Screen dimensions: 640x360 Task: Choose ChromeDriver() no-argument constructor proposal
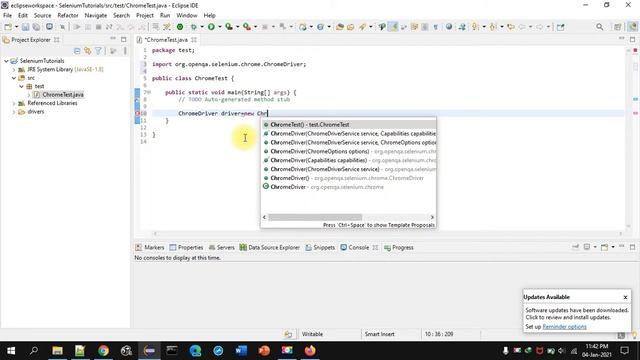coord(348,178)
